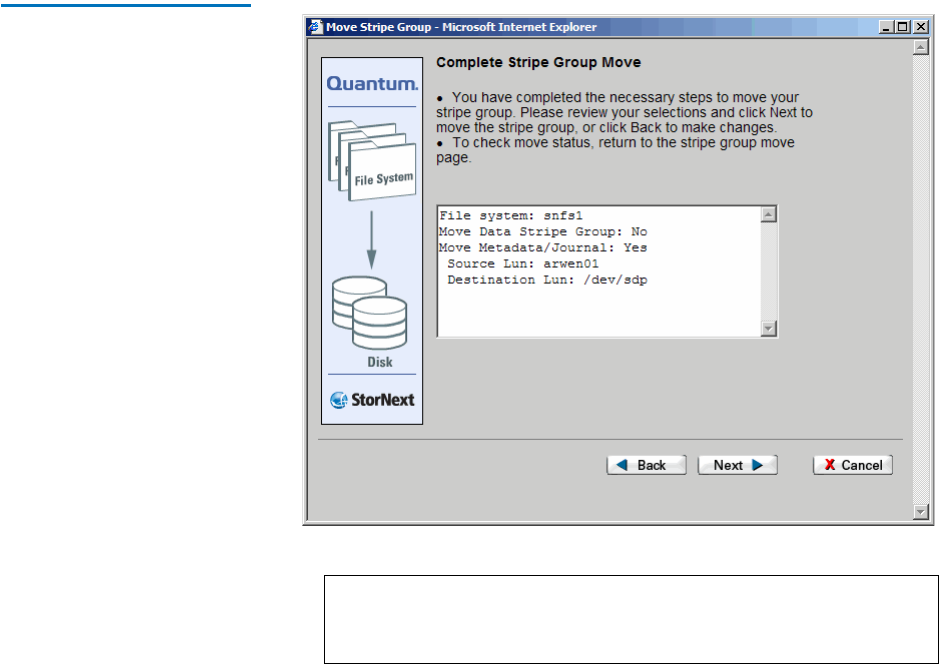Click the summary box scroll-down arrow
Viewport: 939px width, 664px height.
click(x=768, y=328)
